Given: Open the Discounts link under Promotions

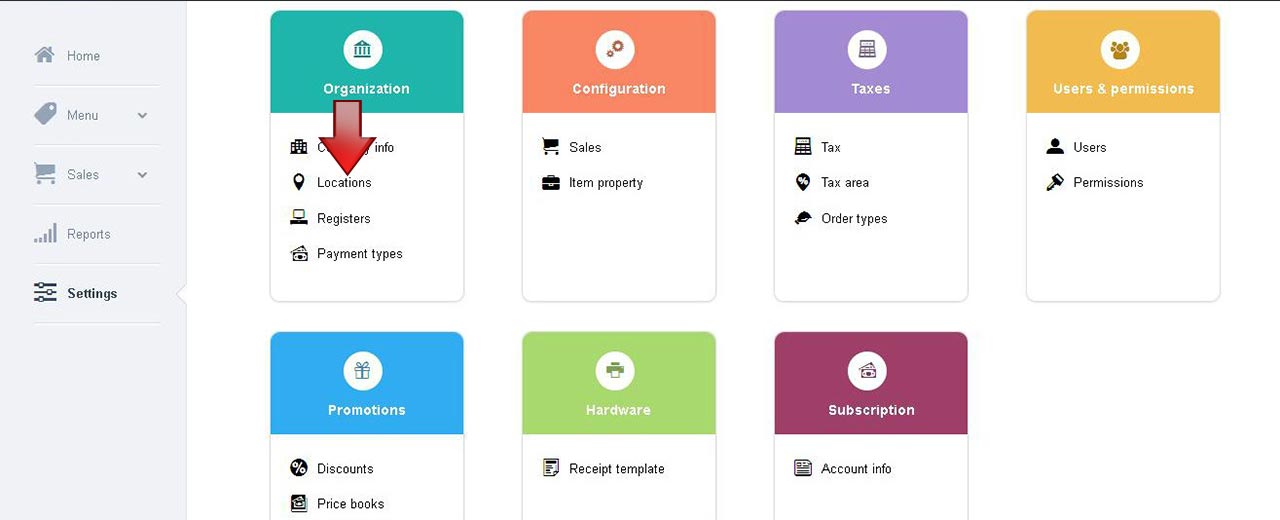Looking at the screenshot, I should [345, 469].
